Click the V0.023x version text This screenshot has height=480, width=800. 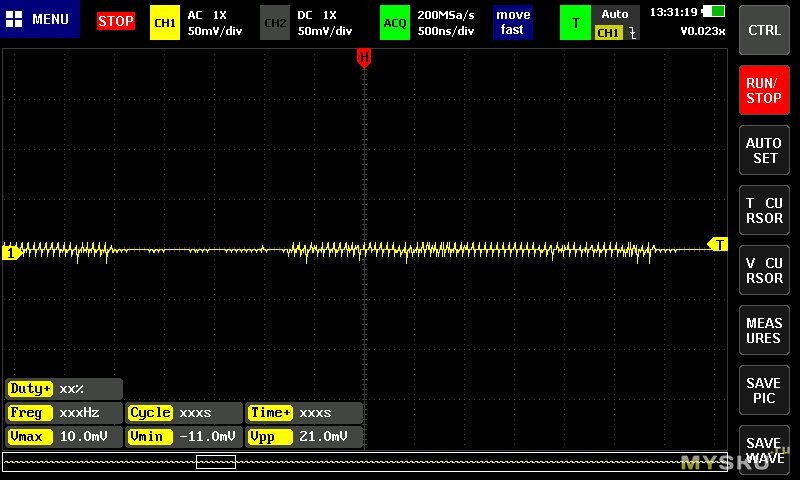(x=703, y=31)
